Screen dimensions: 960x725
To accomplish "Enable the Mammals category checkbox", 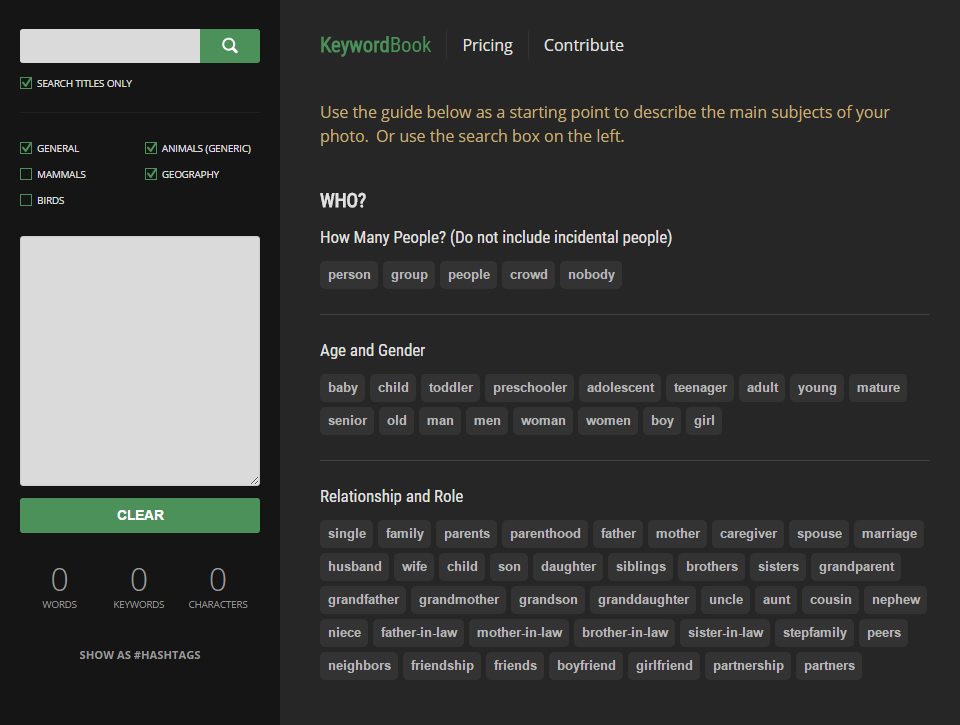I will pos(26,174).
